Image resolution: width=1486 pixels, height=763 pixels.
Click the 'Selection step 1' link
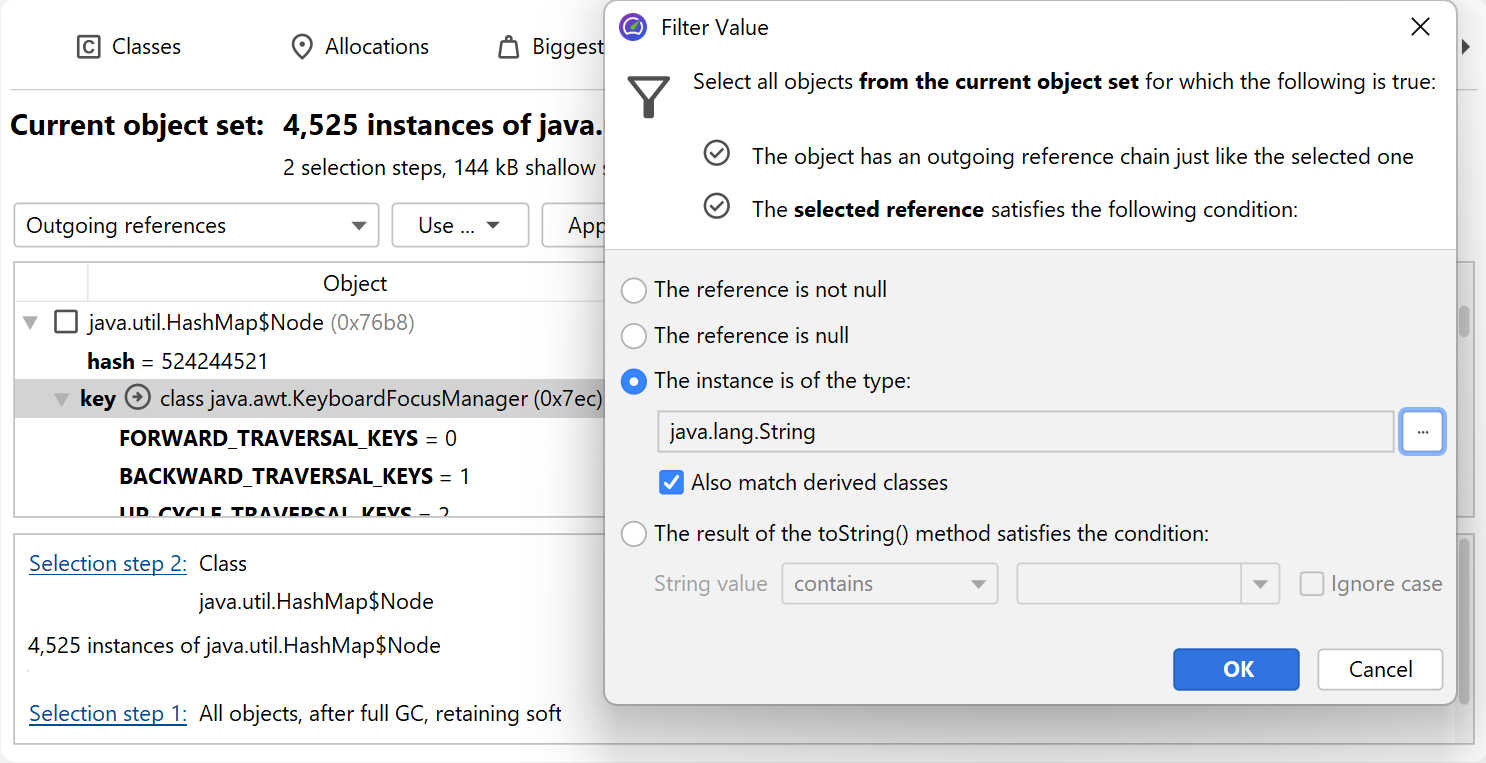tap(108, 713)
